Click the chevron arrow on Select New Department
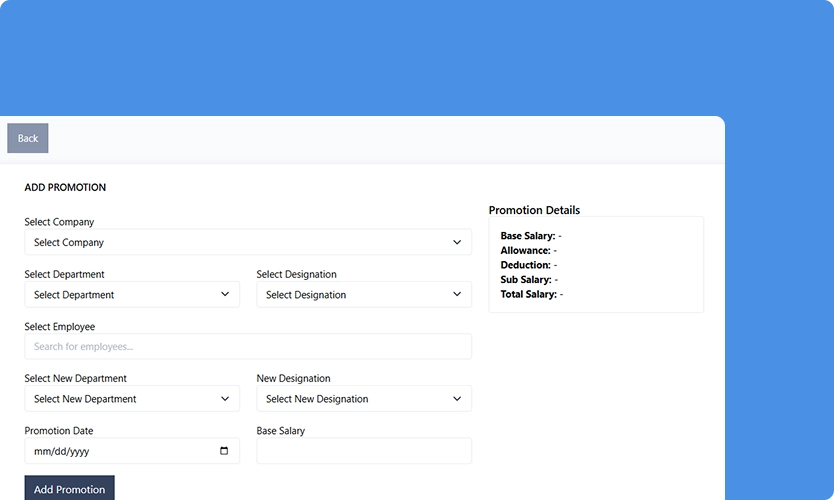This screenshot has height=500, width=834. [x=225, y=399]
